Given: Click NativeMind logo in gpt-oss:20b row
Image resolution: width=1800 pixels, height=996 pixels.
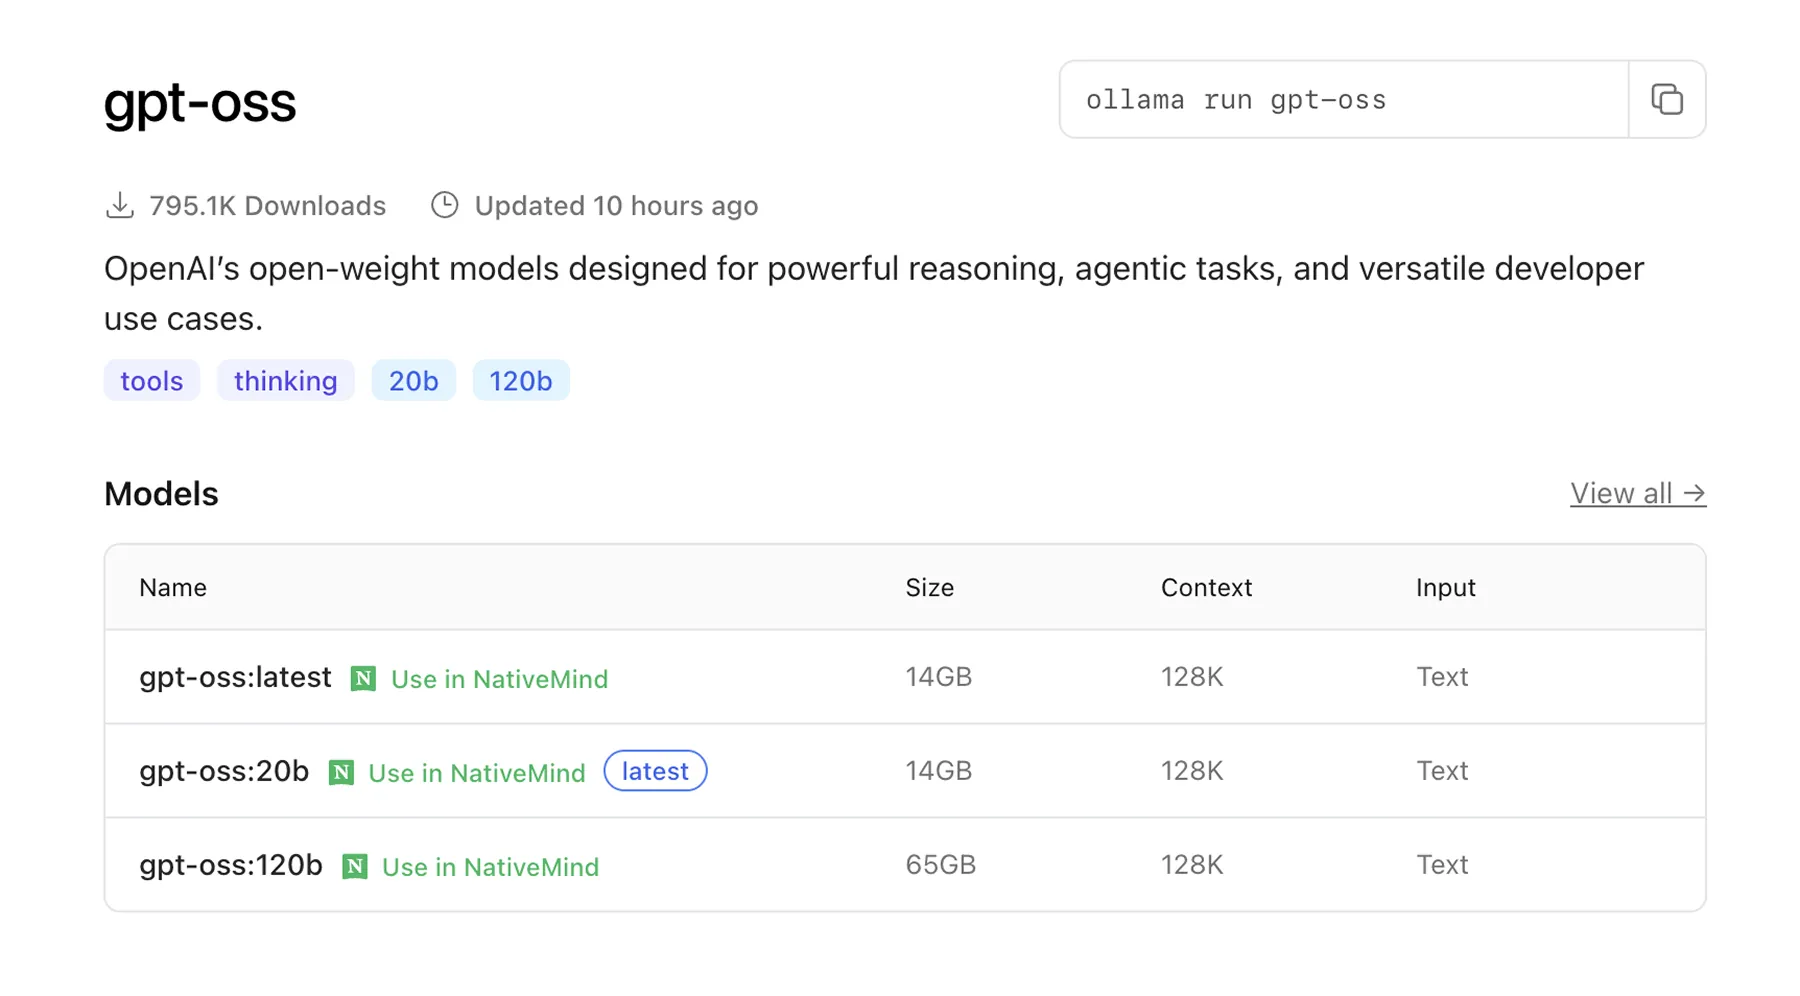Looking at the screenshot, I should 341,773.
